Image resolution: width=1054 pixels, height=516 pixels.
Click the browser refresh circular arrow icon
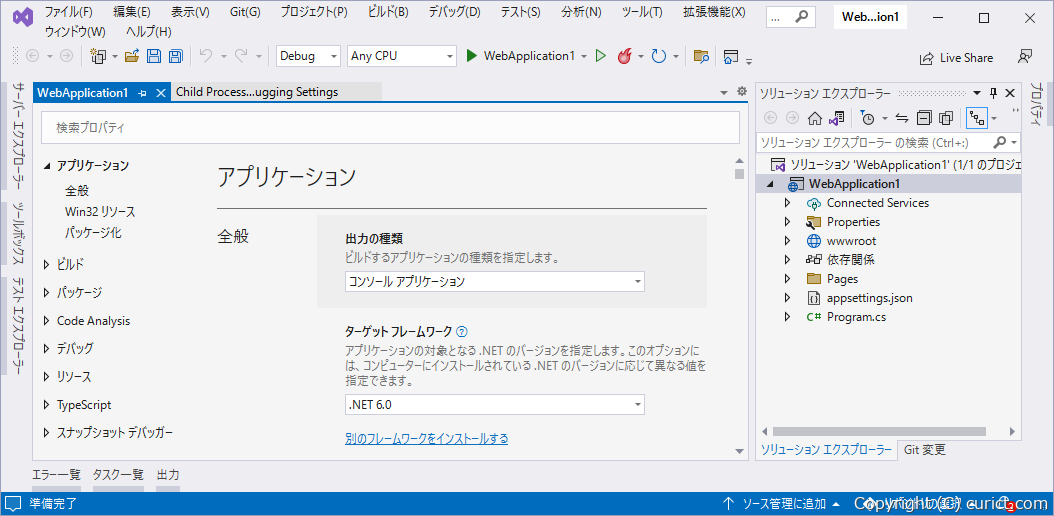[659, 56]
